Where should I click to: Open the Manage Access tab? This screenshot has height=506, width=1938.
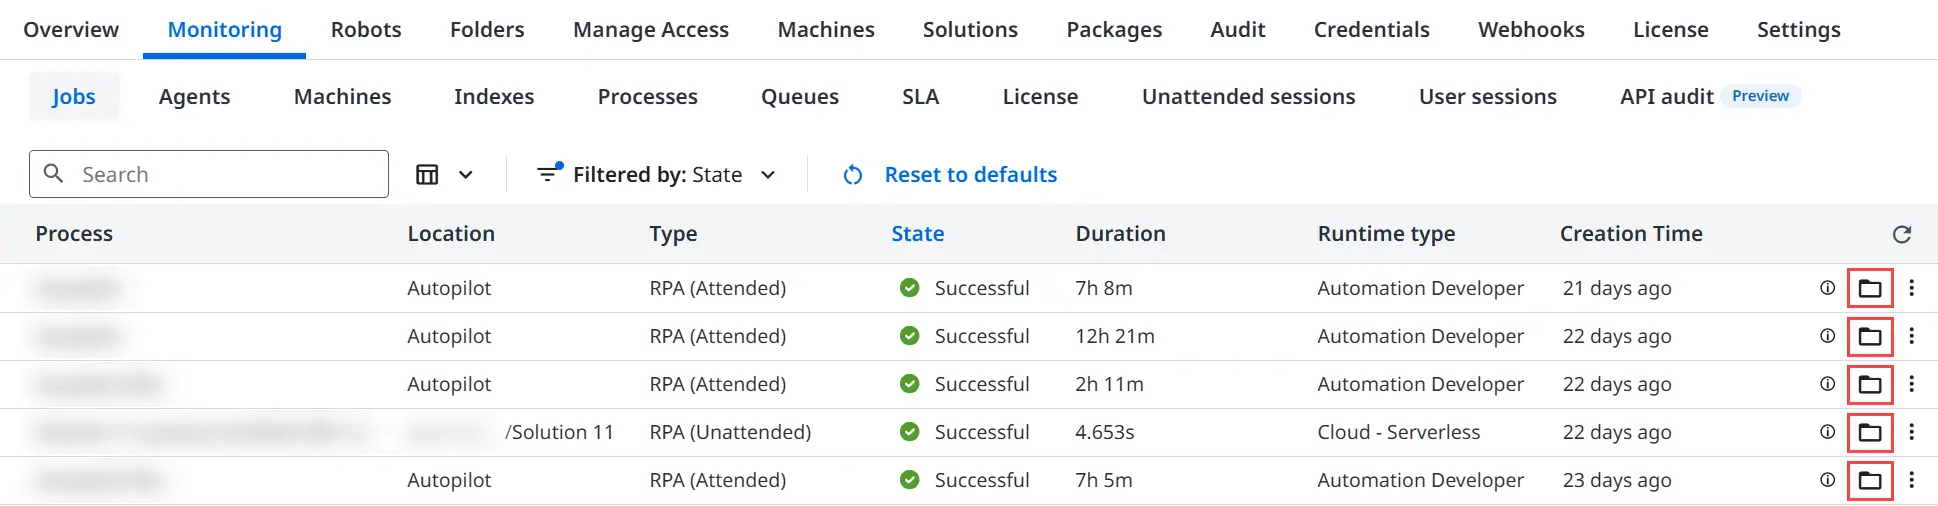(x=651, y=30)
